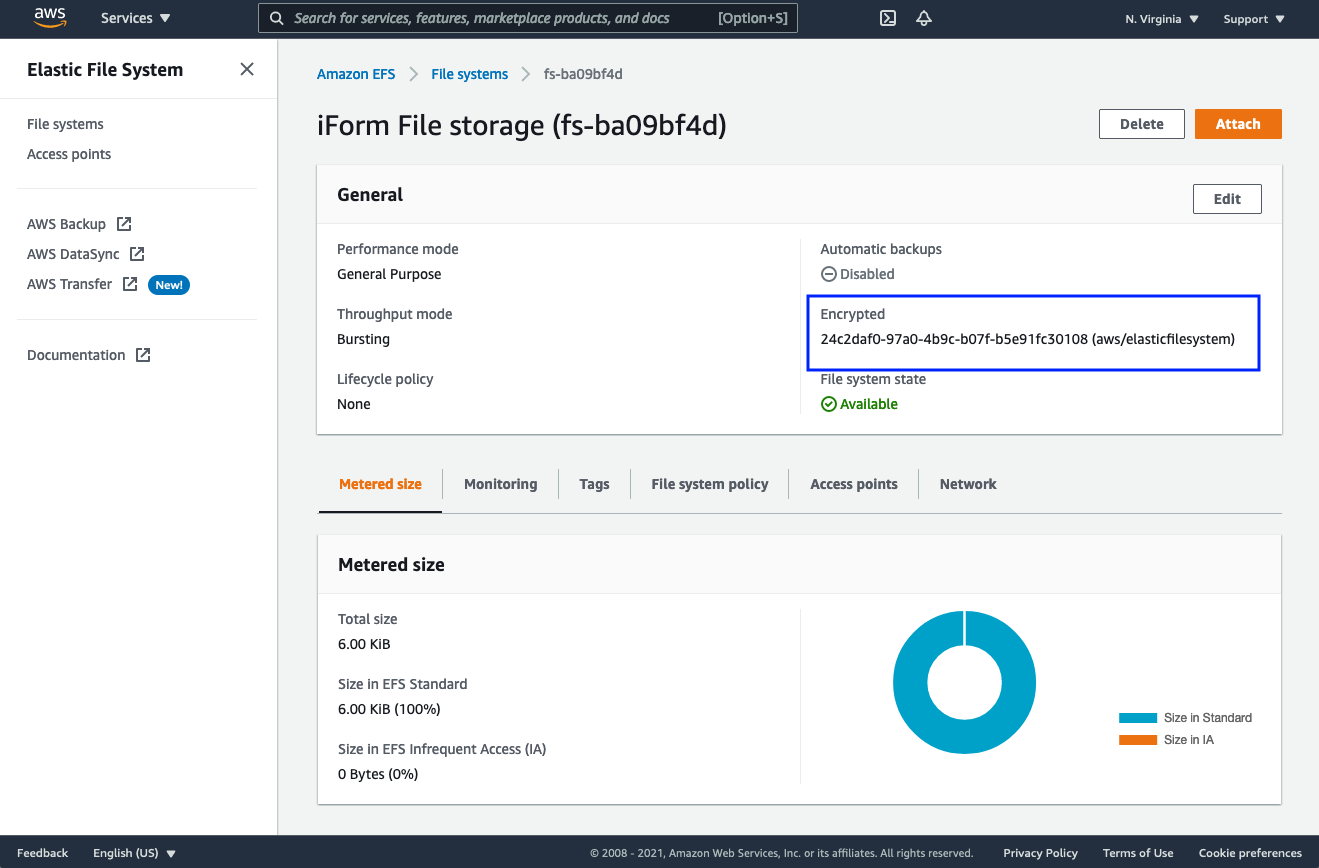
Task: Open the Privacy Policy footer link
Action: point(1040,853)
